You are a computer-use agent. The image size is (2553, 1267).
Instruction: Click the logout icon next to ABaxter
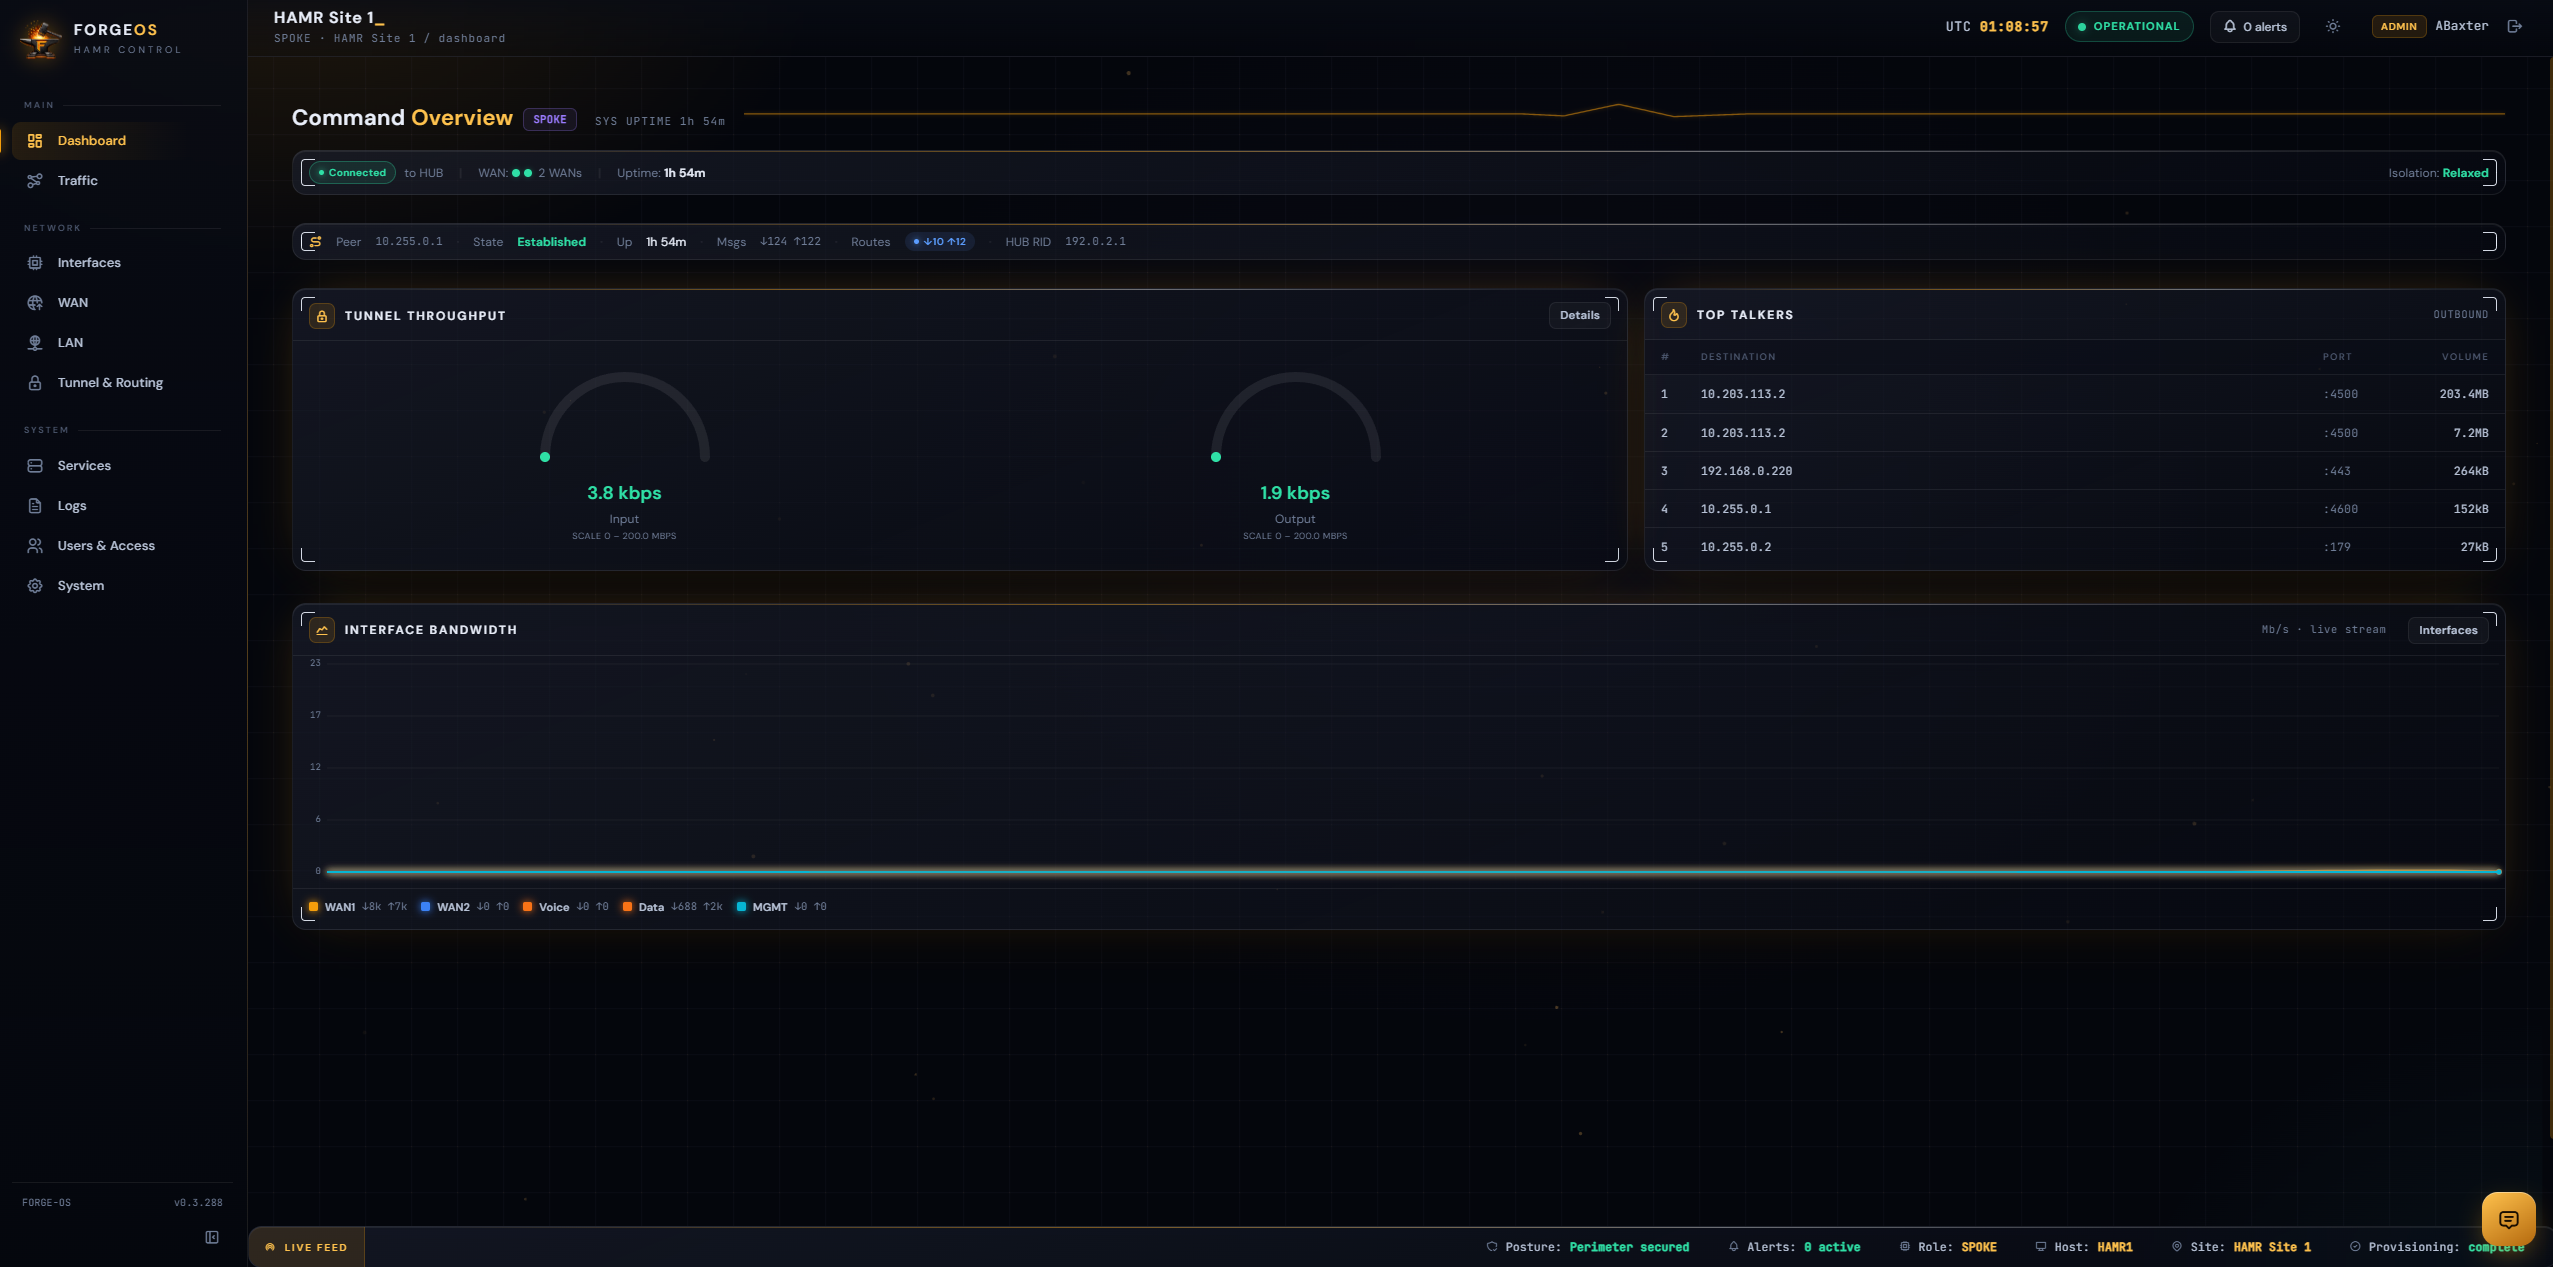(2515, 27)
